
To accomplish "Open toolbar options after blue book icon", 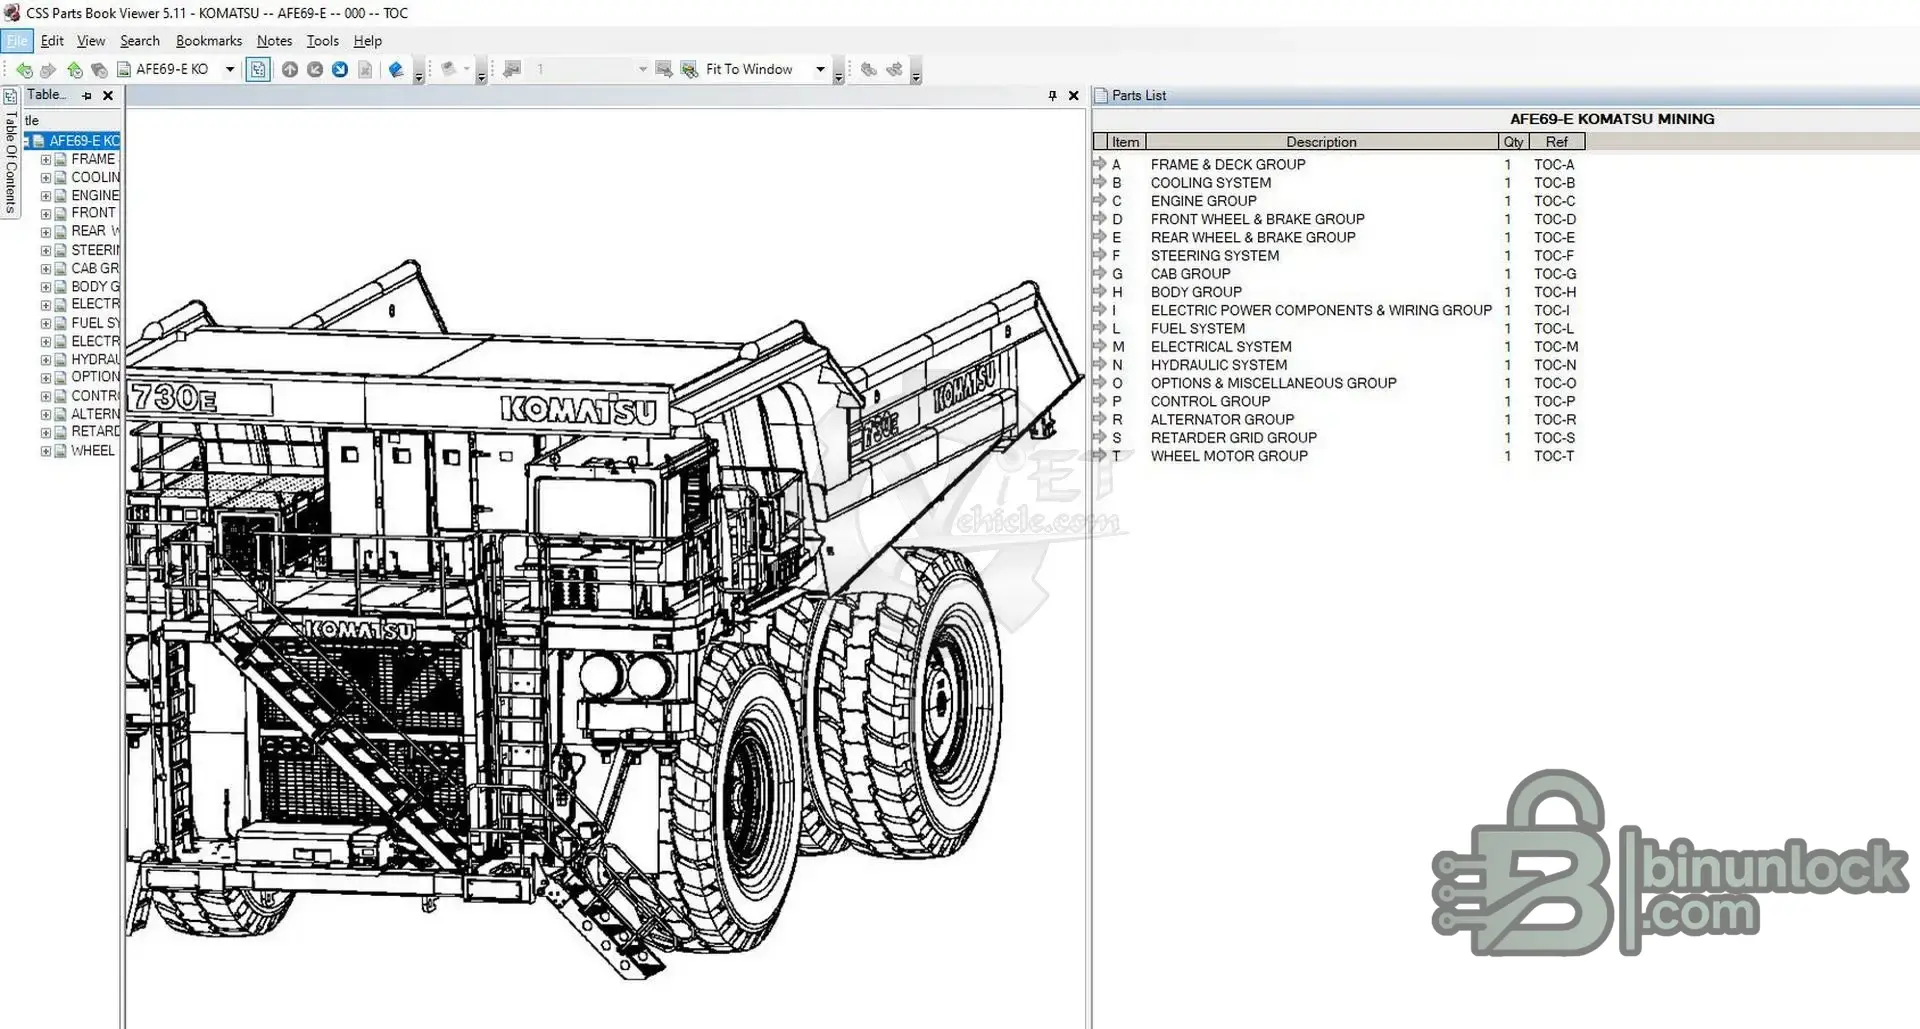I will pyautogui.click(x=419, y=73).
